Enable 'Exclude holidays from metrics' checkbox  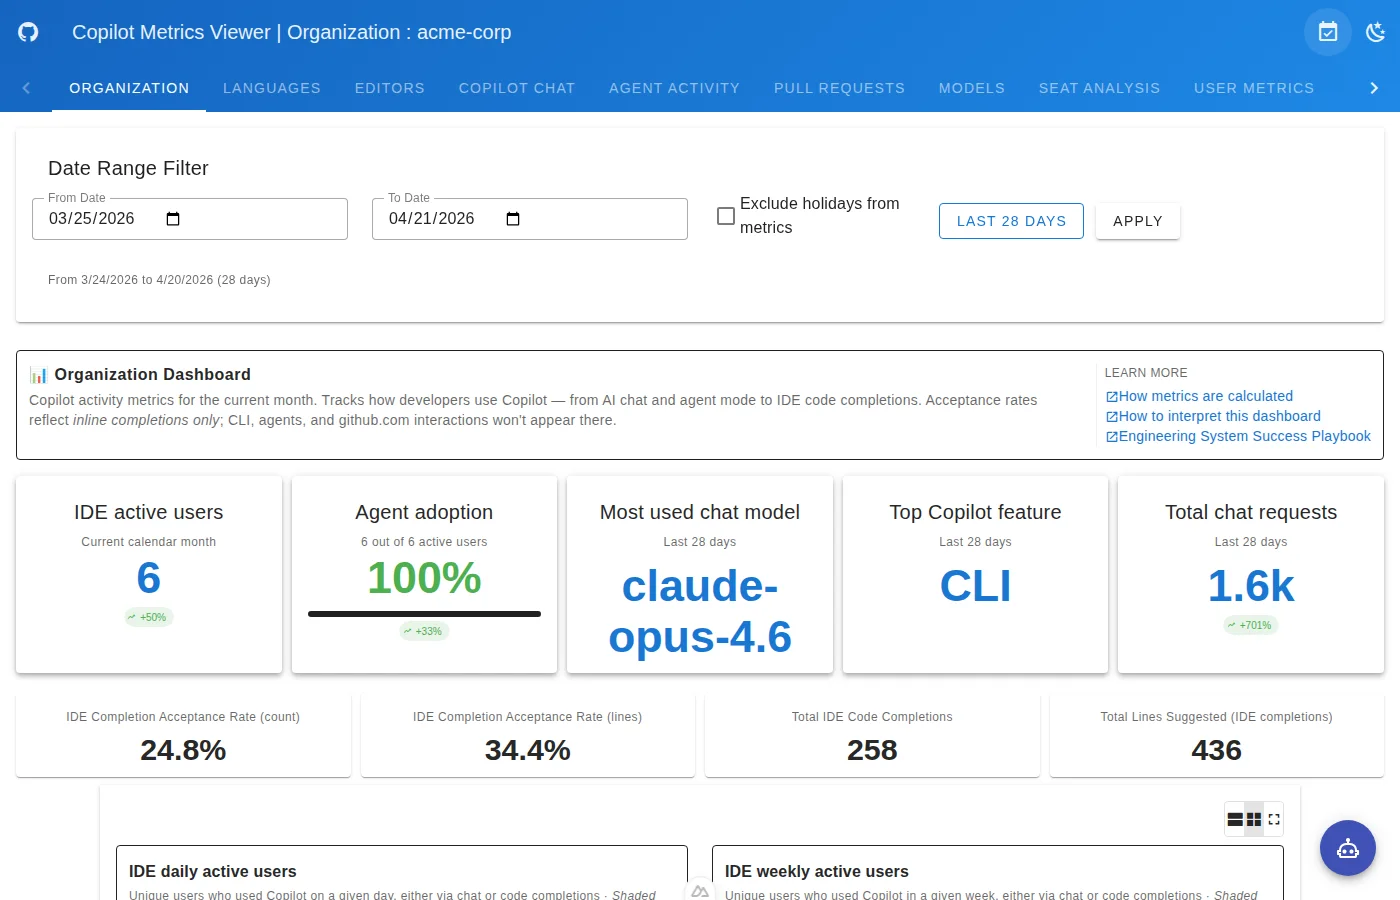726,216
